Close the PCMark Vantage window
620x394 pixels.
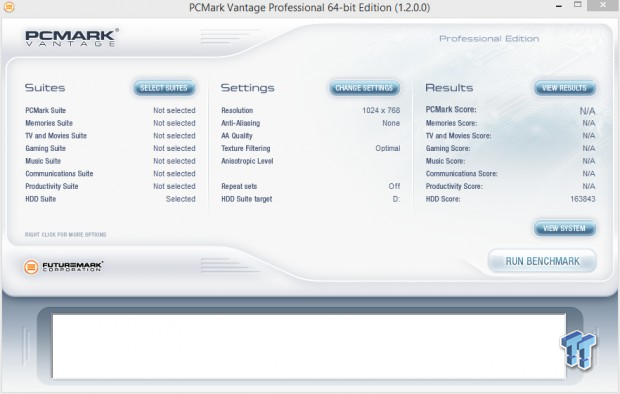coord(603,5)
